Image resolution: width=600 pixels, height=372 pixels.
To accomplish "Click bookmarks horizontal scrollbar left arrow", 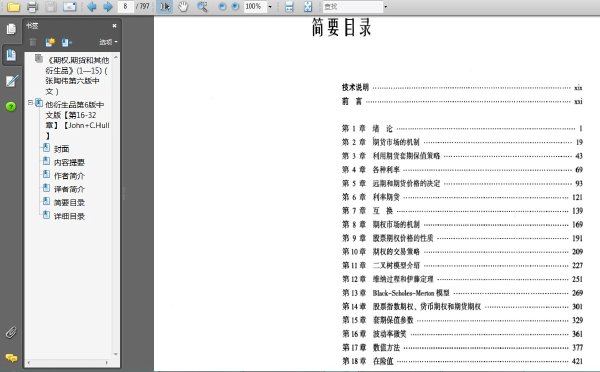I will pyautogui.click(x=29, y=362).
